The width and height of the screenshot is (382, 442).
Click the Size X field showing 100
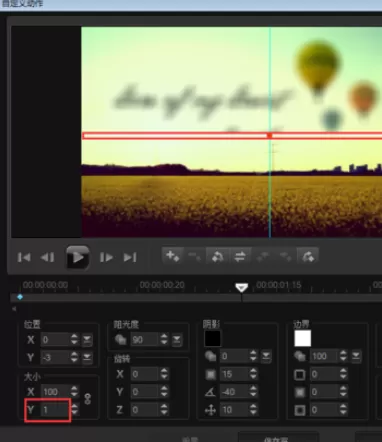[55, 392]
